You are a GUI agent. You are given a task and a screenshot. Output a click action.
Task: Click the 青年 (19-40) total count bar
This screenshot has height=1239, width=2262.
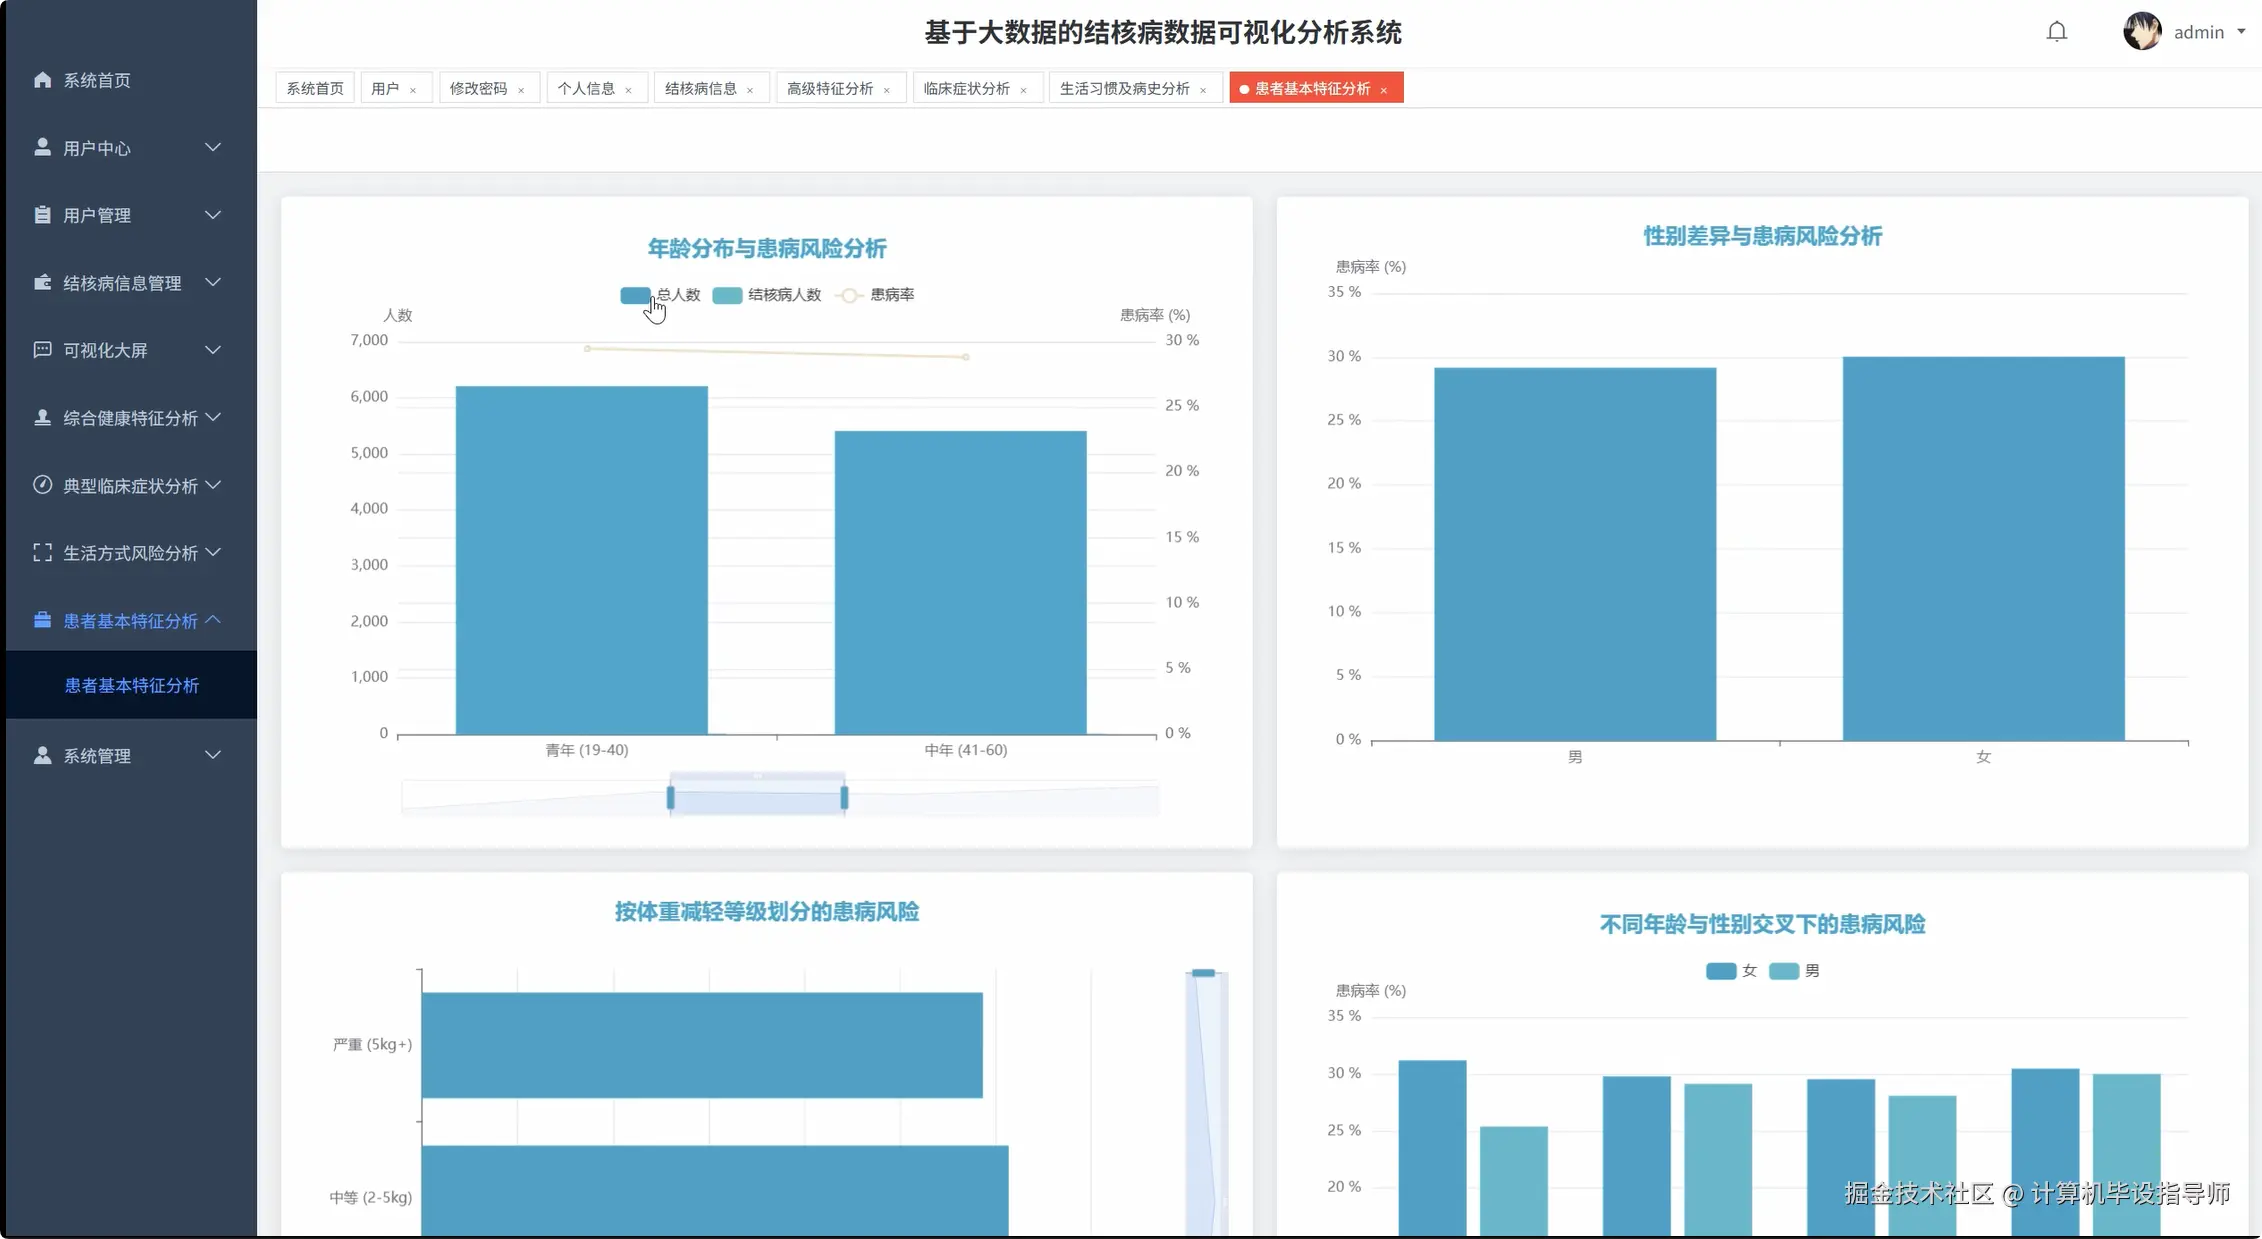(x=582, y=560)
